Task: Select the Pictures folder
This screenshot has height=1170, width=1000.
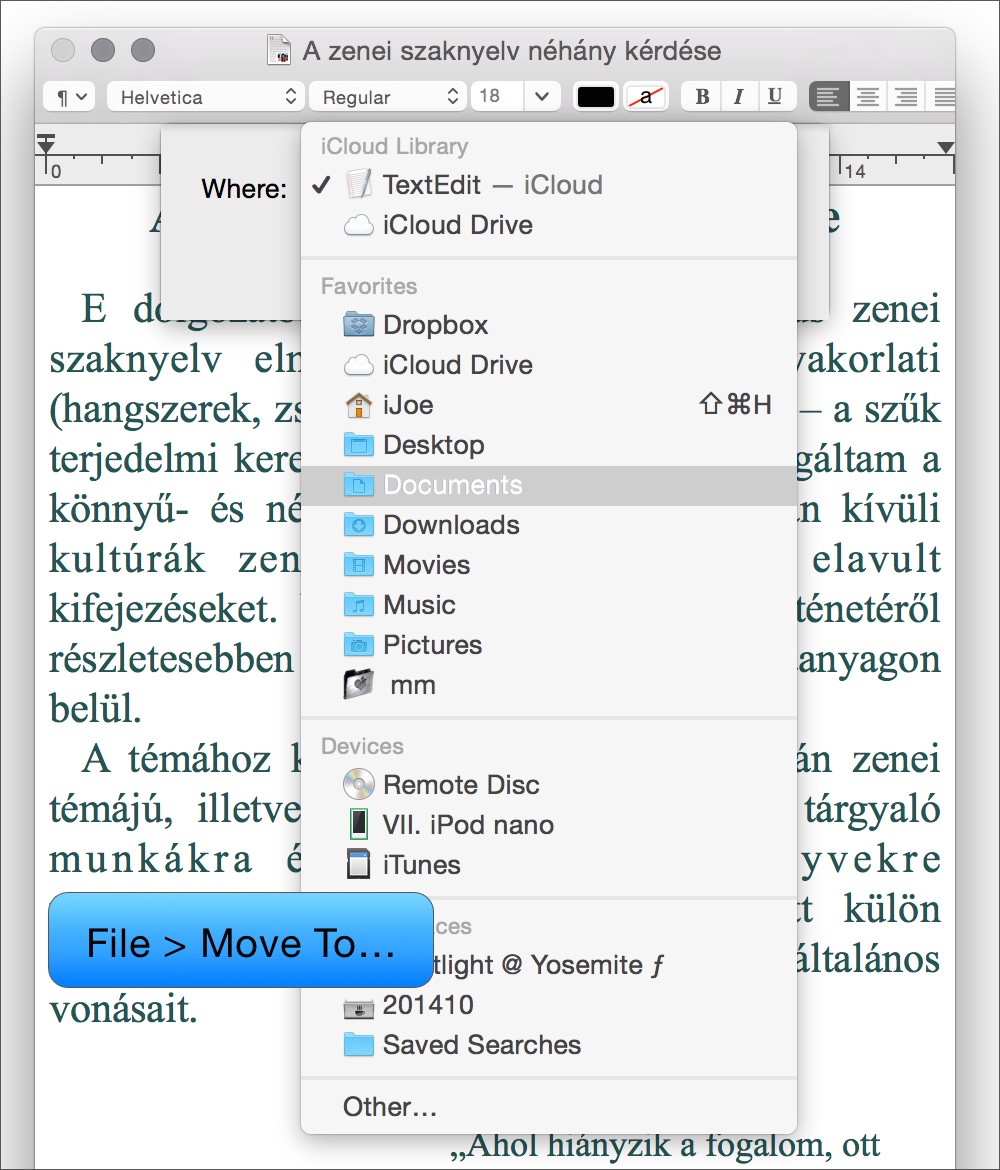Action: pyautogui.click(x=549, y=645)
